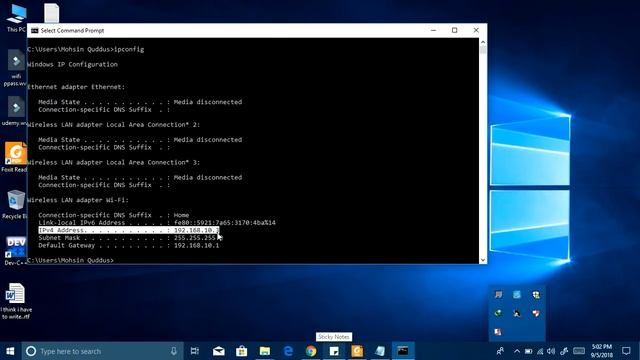
Task: Open This PC desktop icon
Action: [x=16, y=17]
